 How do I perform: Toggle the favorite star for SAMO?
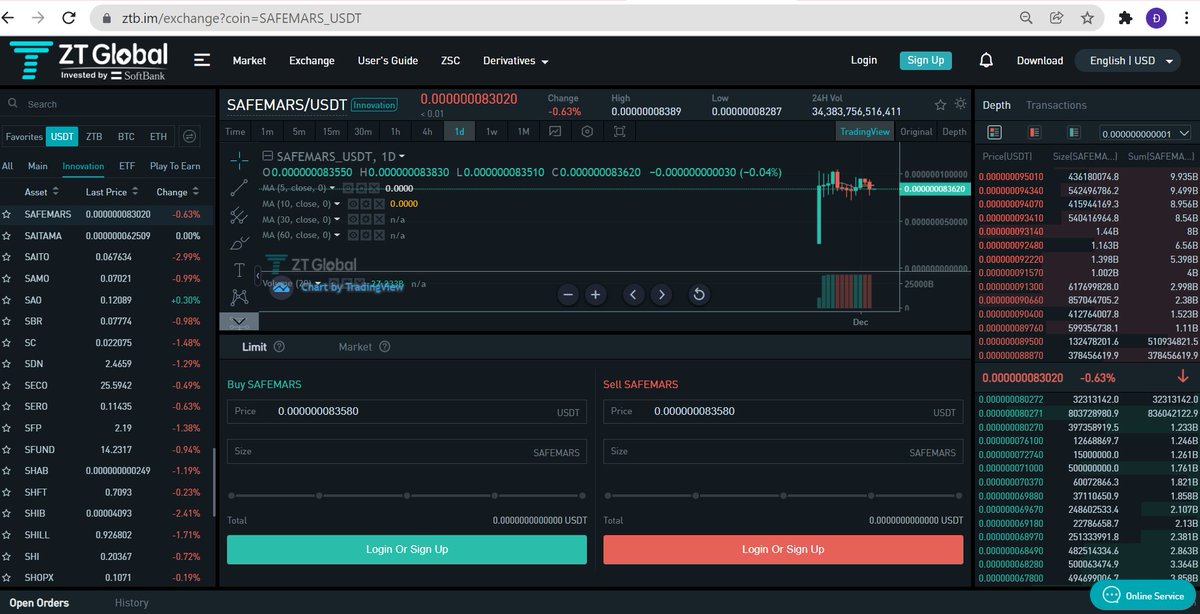(x=7, y=278)
